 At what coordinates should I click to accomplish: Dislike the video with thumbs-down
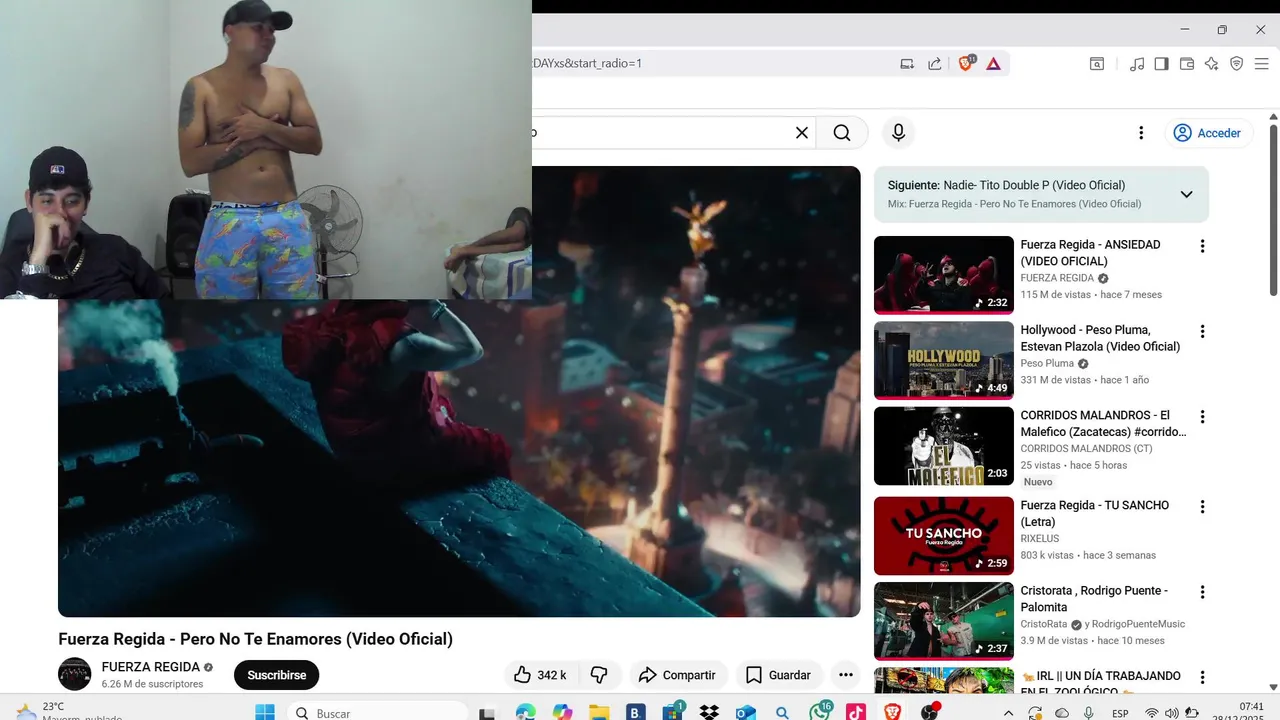[x=599, y=675]
